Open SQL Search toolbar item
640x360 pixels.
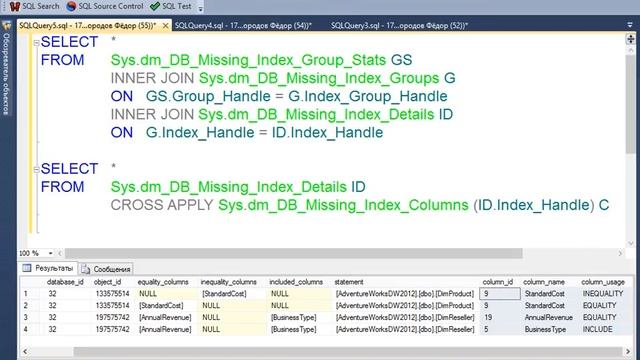coord(35,6)
